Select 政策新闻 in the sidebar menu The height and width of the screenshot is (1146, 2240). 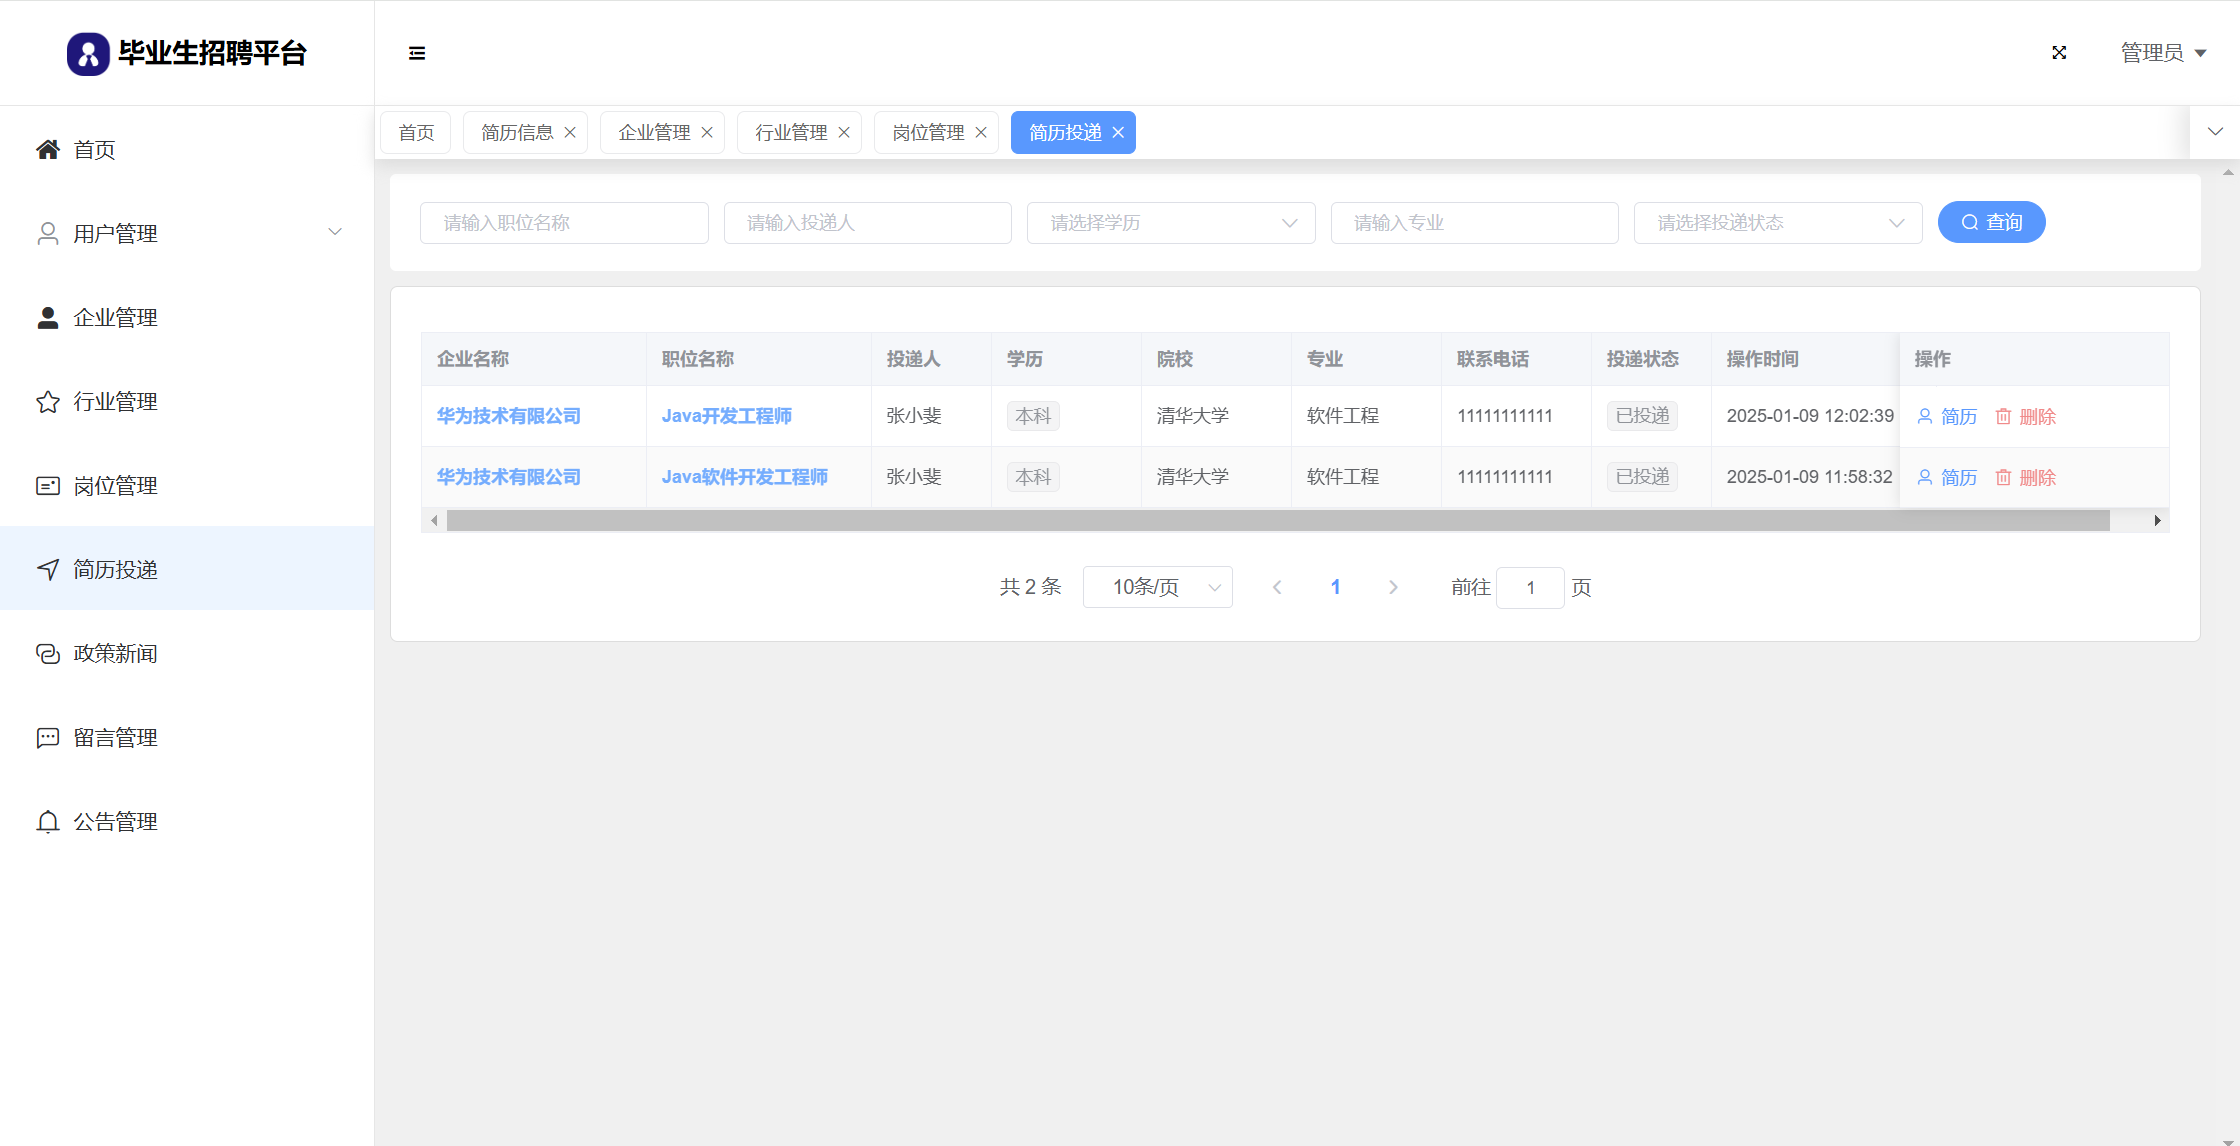pos(115,654)
